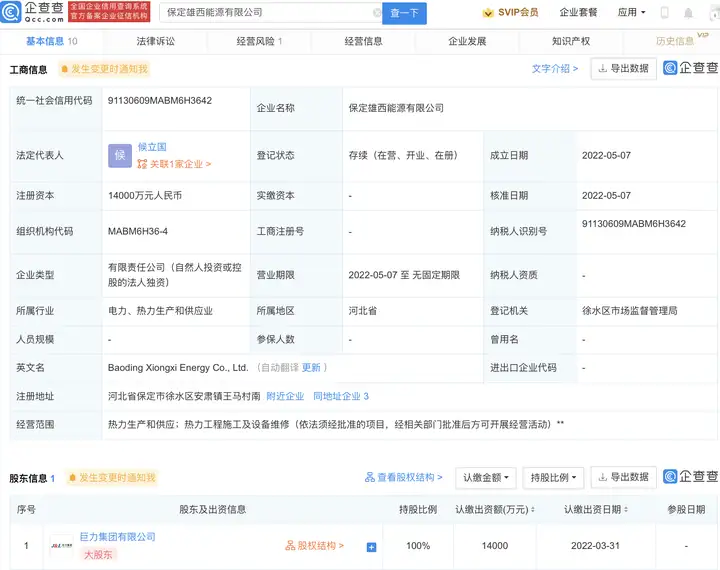This screenshot has height=570, width=720.
Task: Click the 2022-03-31 contribution date cell
Action: pyautogui.click(x=596, y=546)
